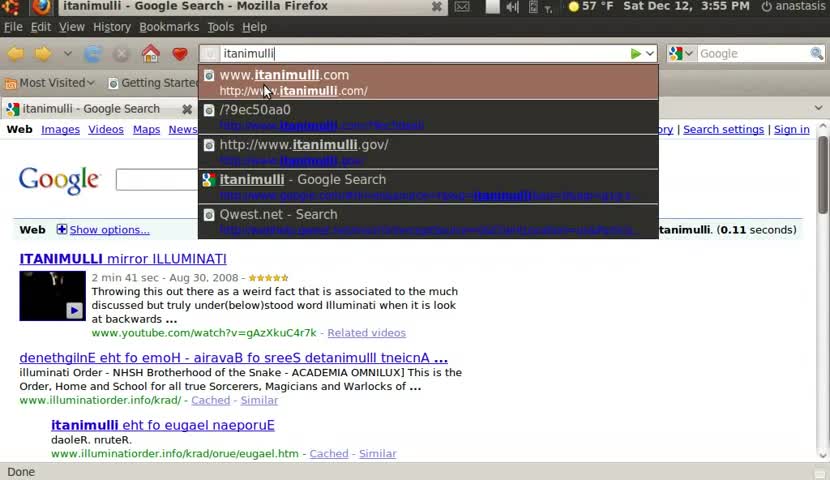Open the mail envelope indicator

coord(462,7)
